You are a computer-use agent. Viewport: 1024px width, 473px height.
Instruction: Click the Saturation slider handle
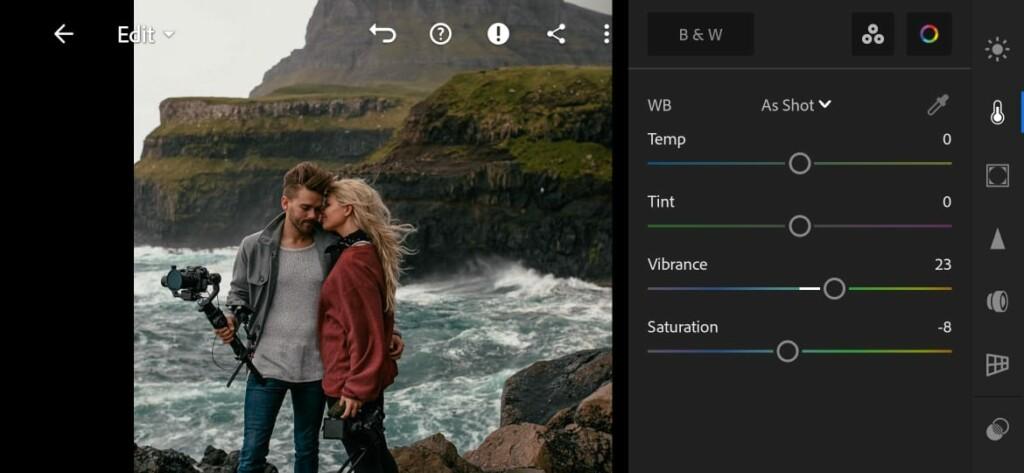pyautogui.click(x=788, y=351)
